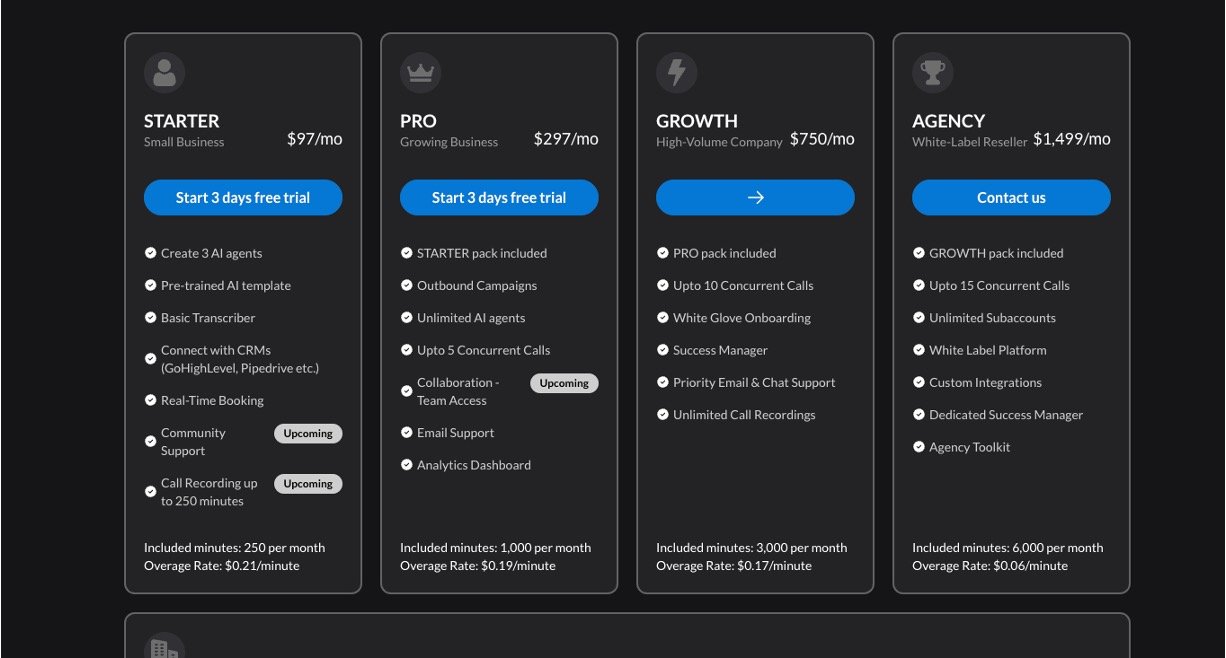Click the Upcoming badge beside Collaboration Team Access
The image size is (1226, 658).
564,383
